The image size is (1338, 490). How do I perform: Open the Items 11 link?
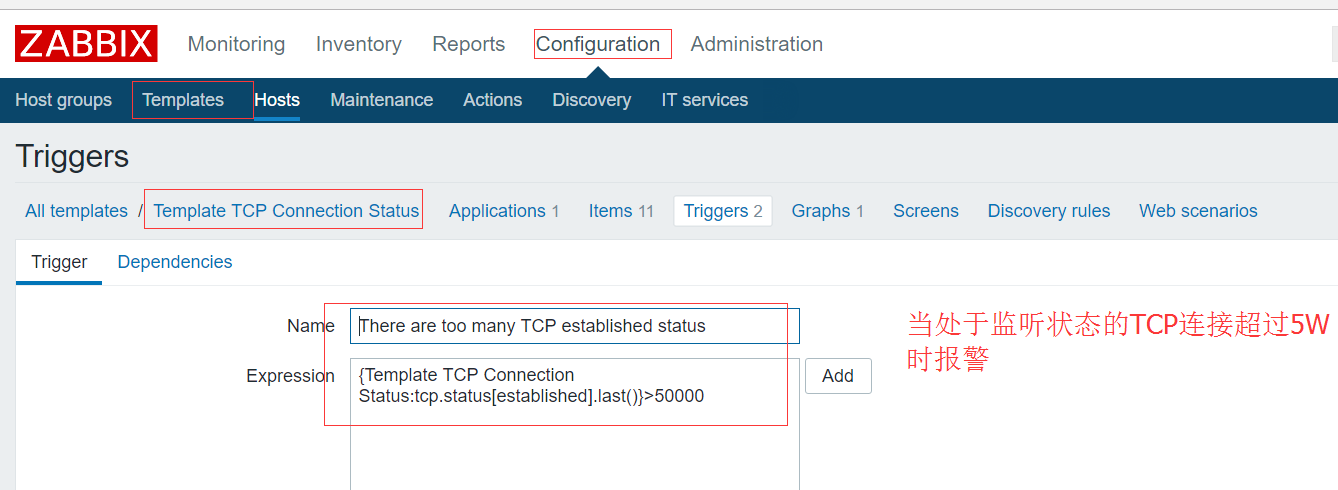621,211
